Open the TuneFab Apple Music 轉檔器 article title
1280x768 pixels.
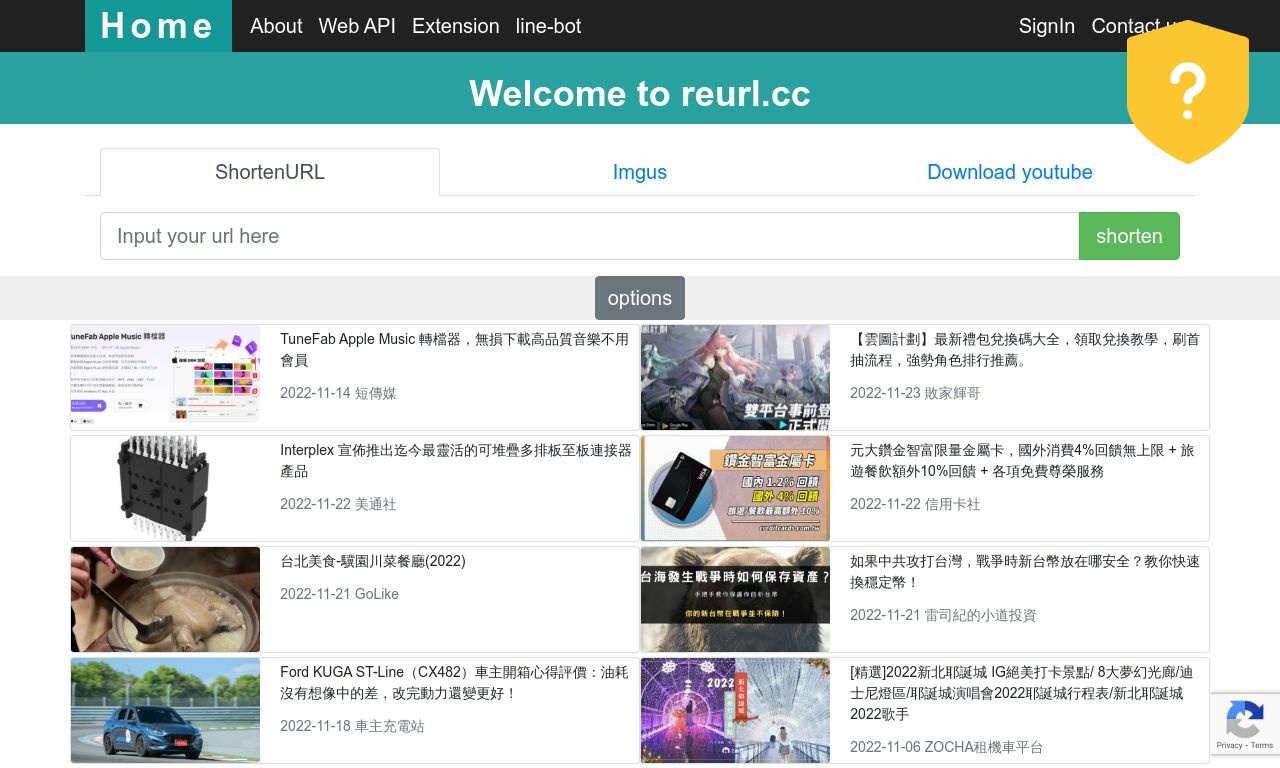(455, 349)
